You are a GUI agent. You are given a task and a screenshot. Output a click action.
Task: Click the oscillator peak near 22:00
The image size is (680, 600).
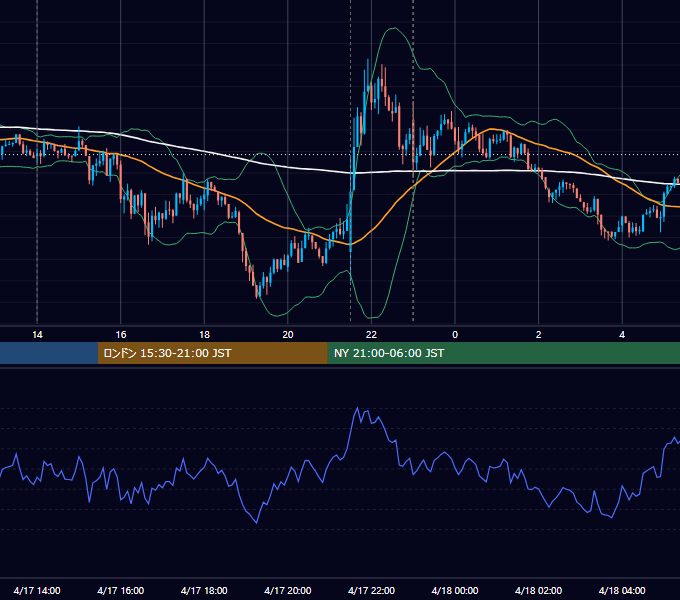357,408
